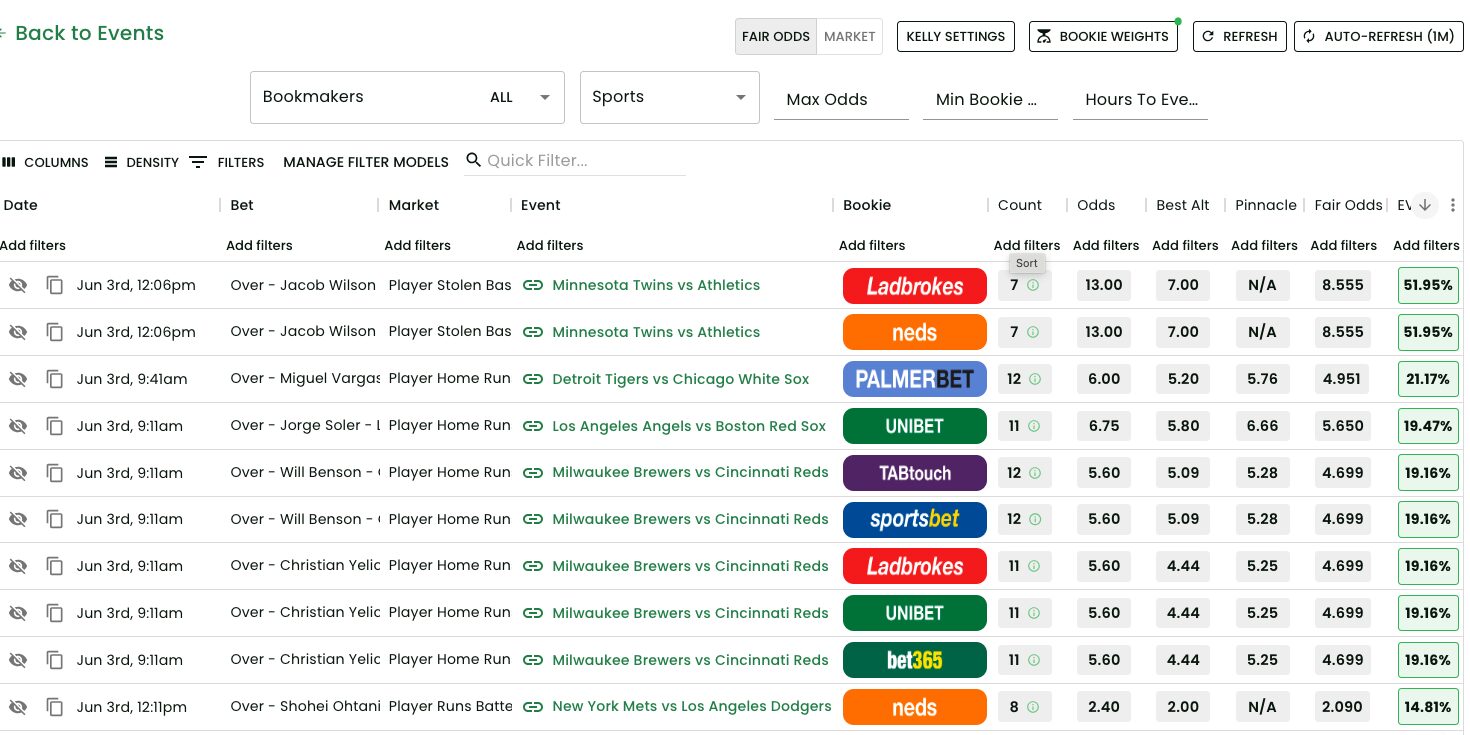Click link icon for Mets vs Dodgers
Screen dimensions: 1470x735
pos(533,707)
